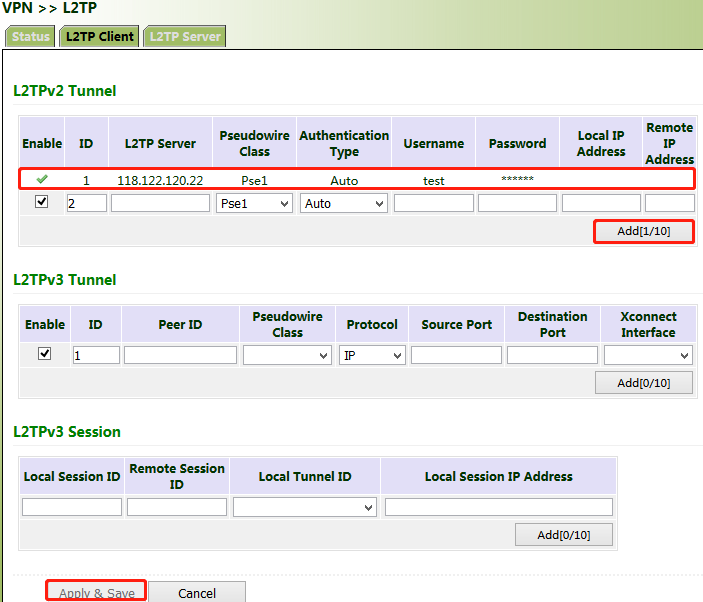Open the Protocol dropdown showing IP

pyautogui.click(x=372, y=355)
